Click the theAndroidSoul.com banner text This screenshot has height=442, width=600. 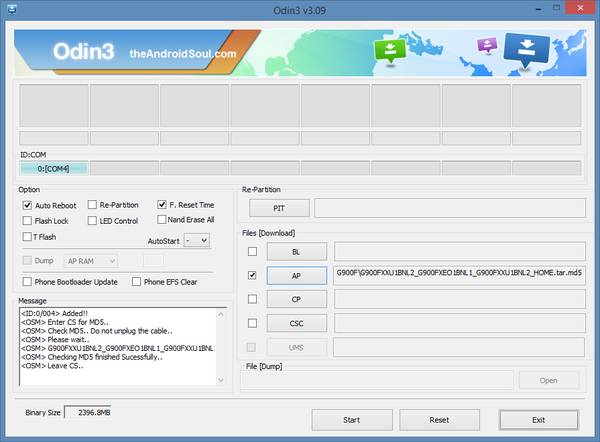[183, 54]
